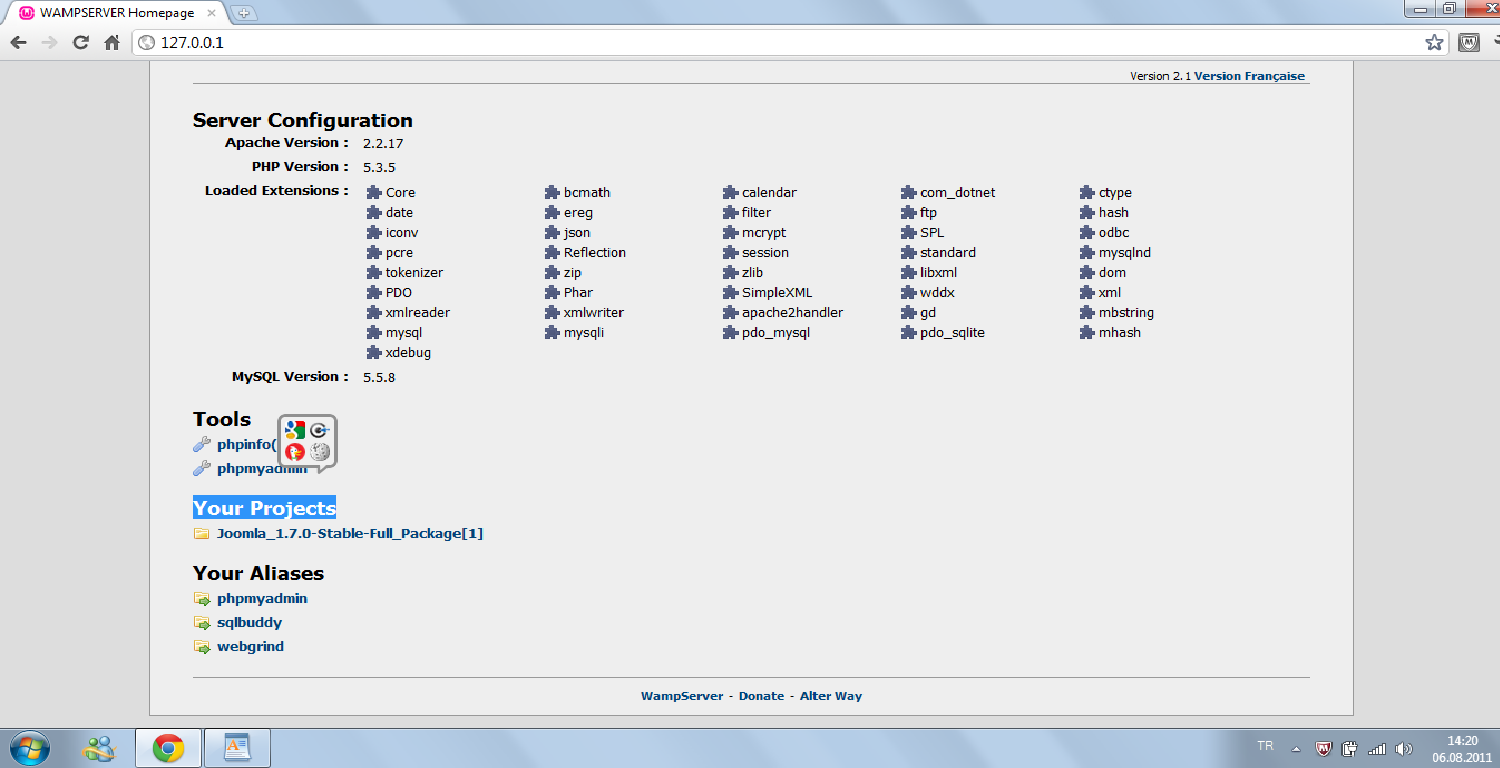Image resolution: width=1500 pixels, height=768 pixels.
Task: Click the puzzle piece icon beside xdebug
Action: click(374, 353)
